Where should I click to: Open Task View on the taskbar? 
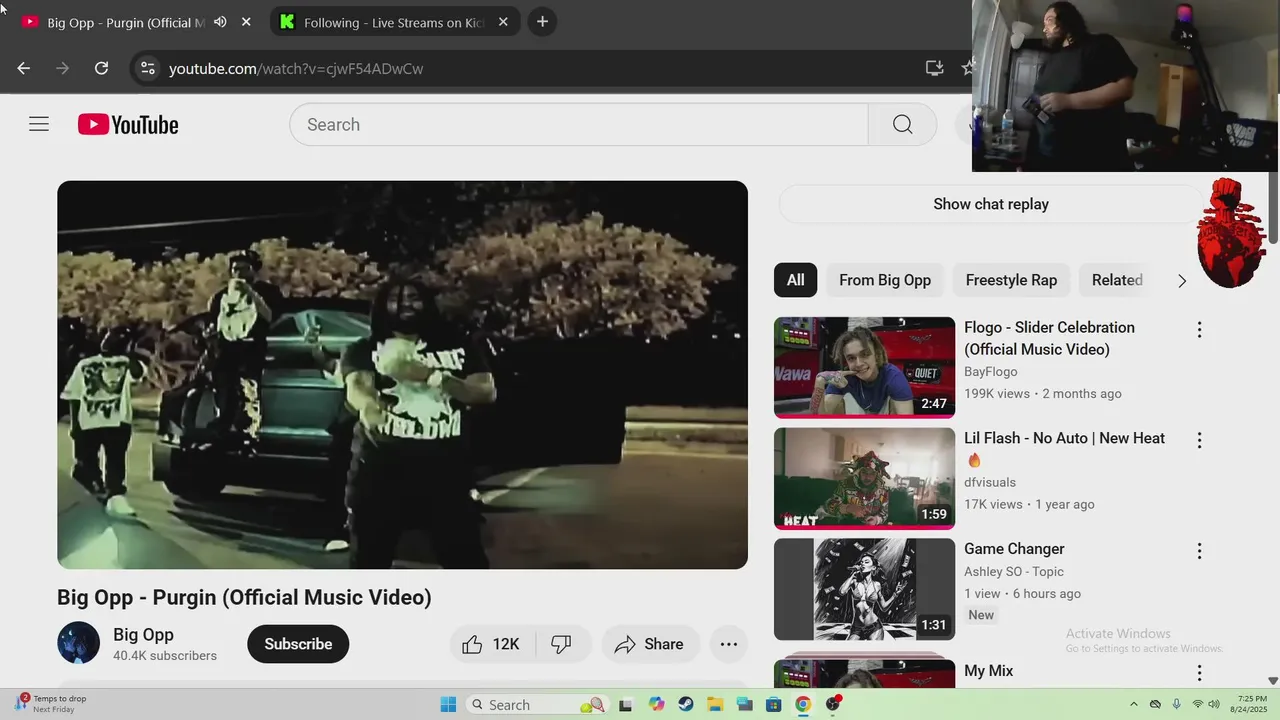626,704
